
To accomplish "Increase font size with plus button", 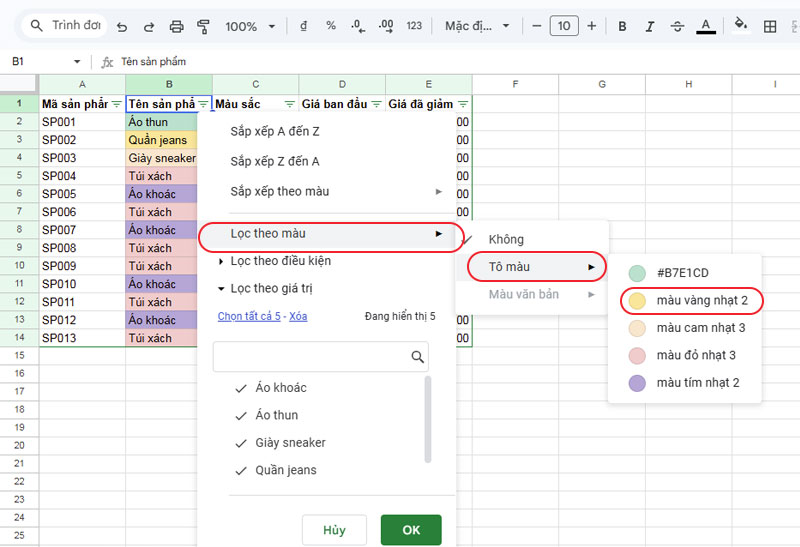I will pos(591,26).
